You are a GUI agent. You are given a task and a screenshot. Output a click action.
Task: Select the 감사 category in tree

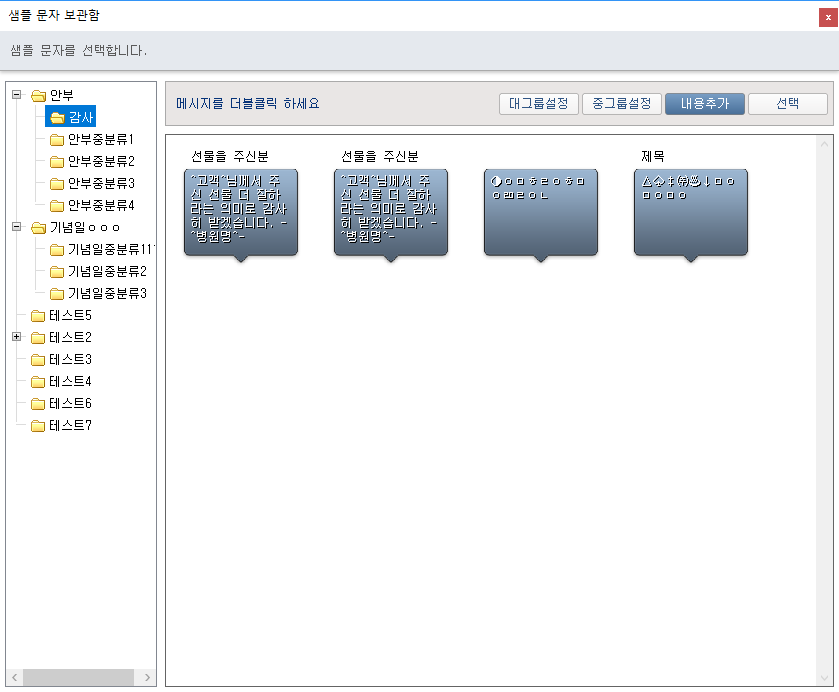81,118
